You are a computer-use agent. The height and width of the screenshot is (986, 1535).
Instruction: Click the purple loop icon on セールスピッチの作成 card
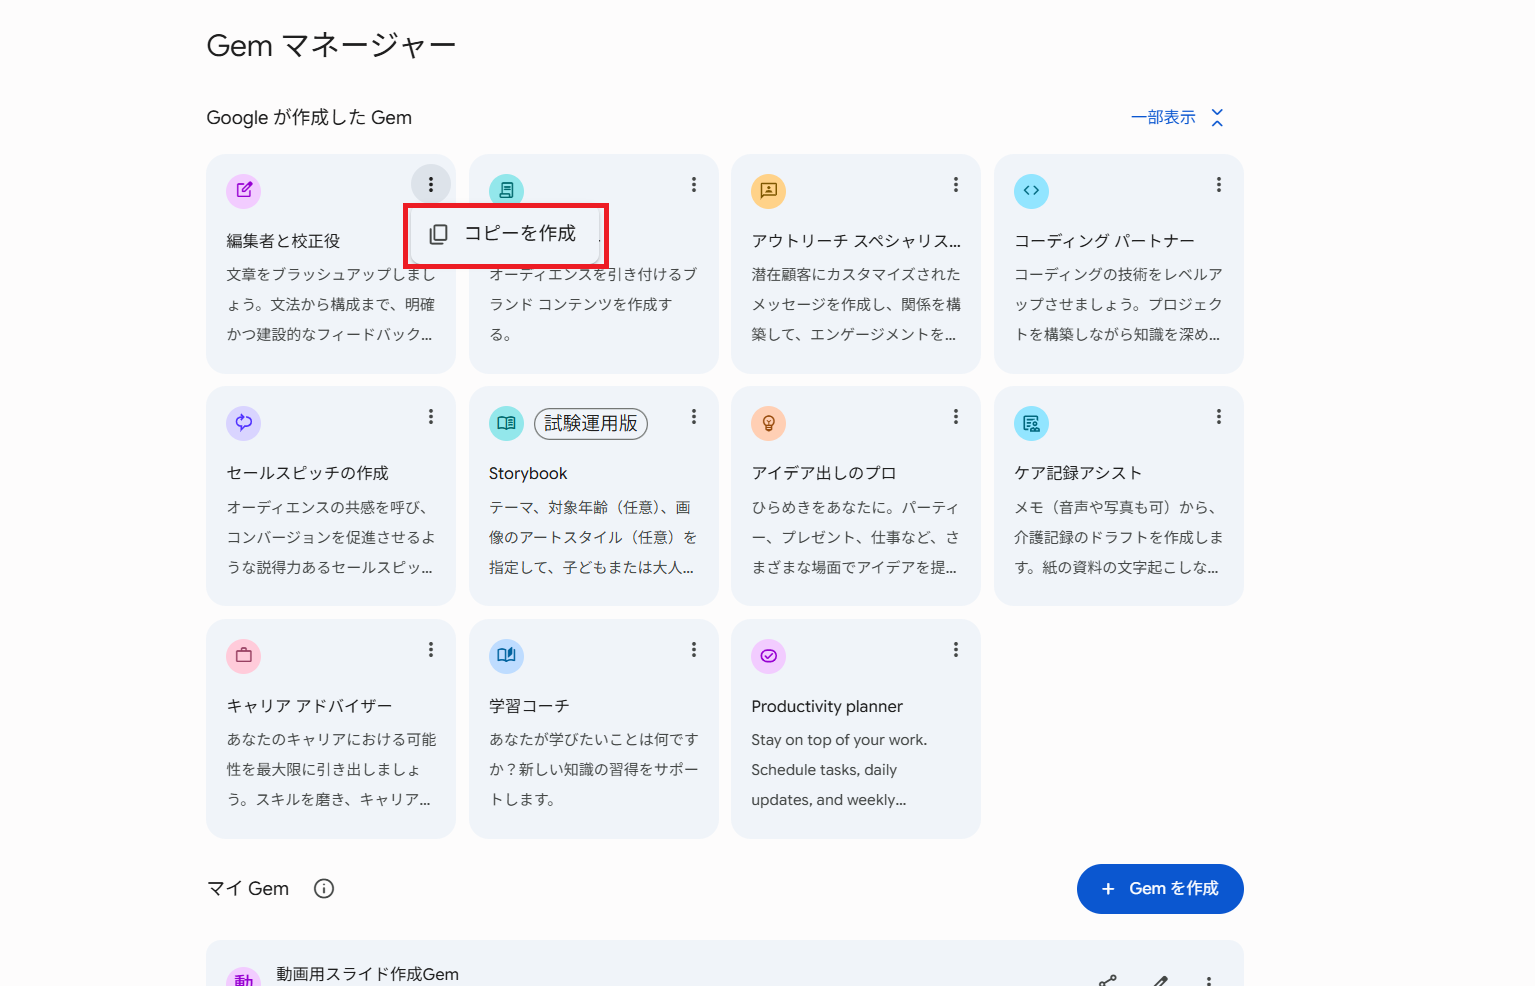click(x=244, y=423)
